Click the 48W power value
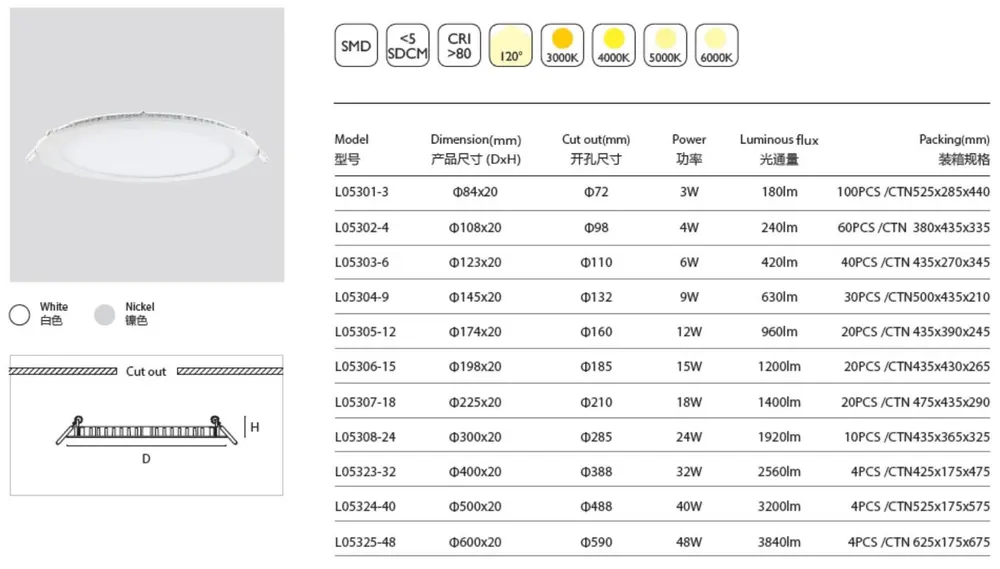 [x=689, y=542]
